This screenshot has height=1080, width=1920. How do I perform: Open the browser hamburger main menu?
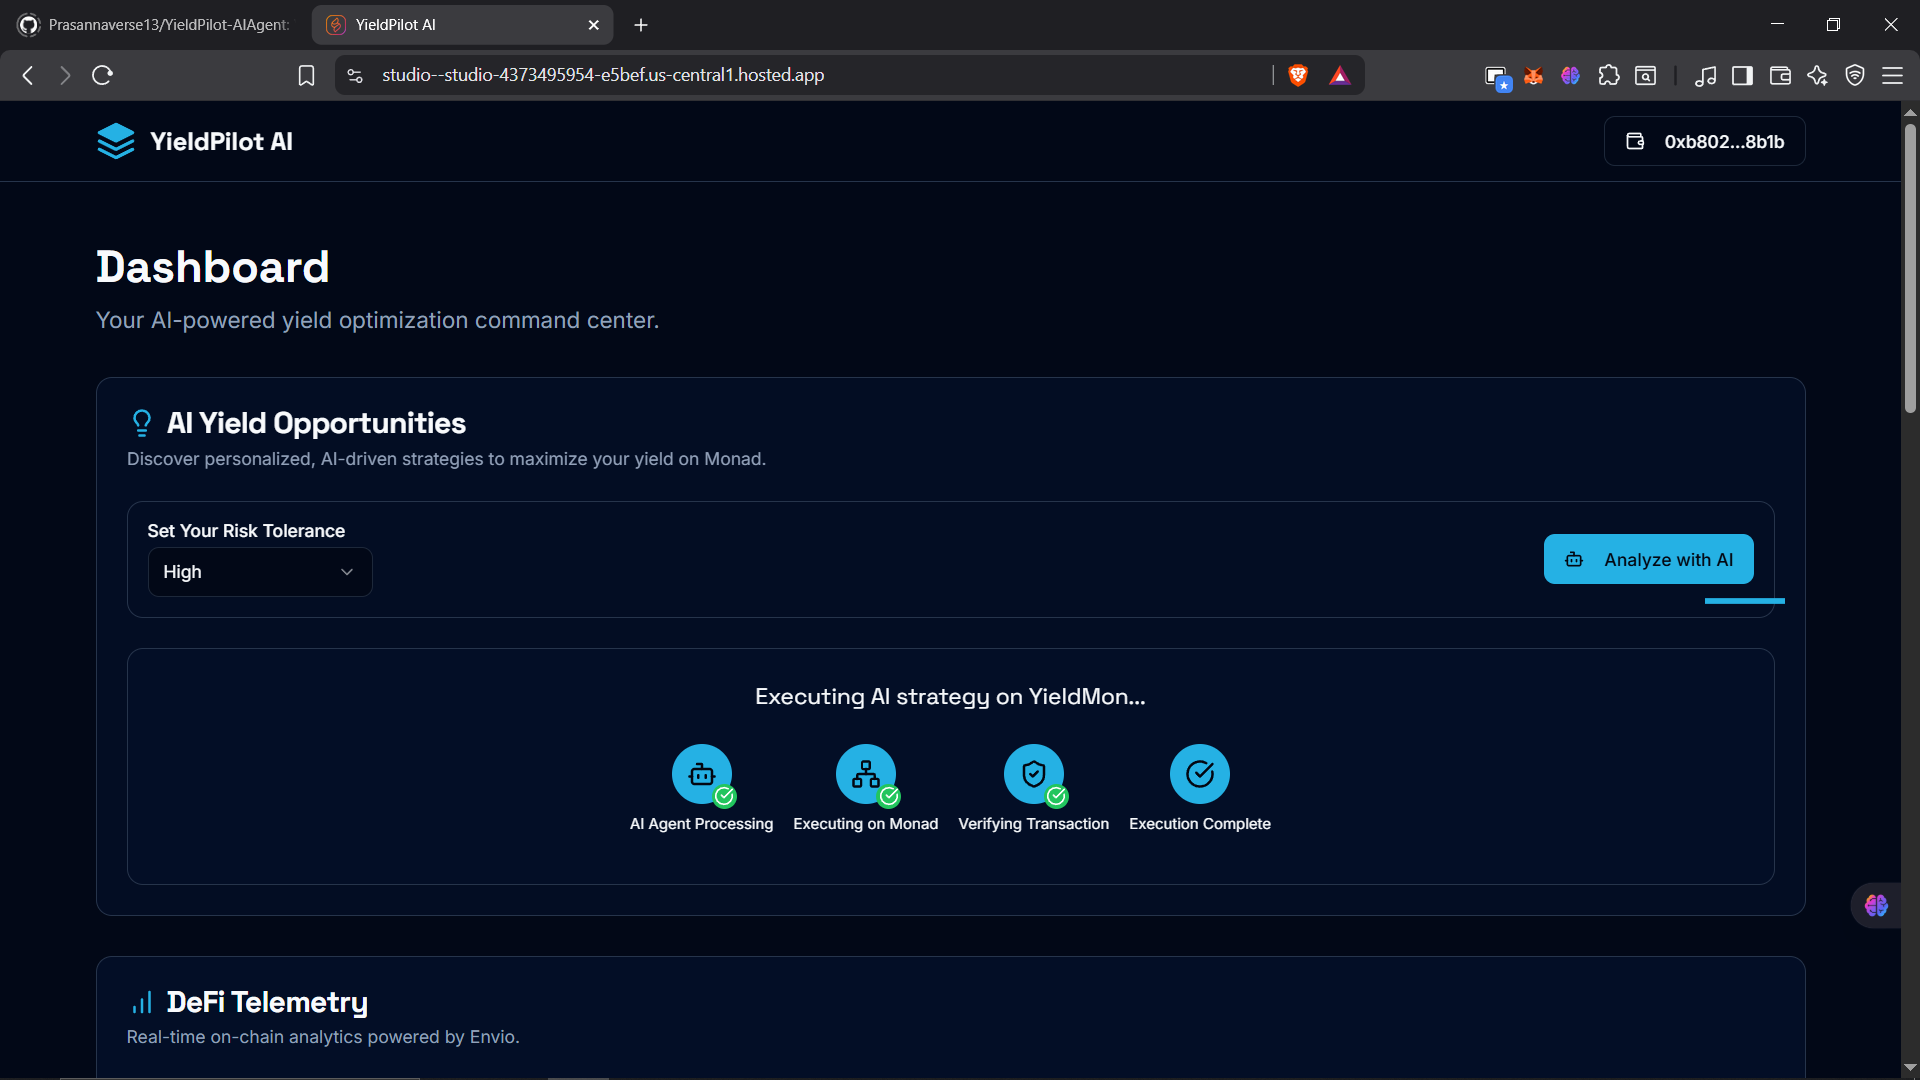pyautogui.click(x=1892, y=76)
